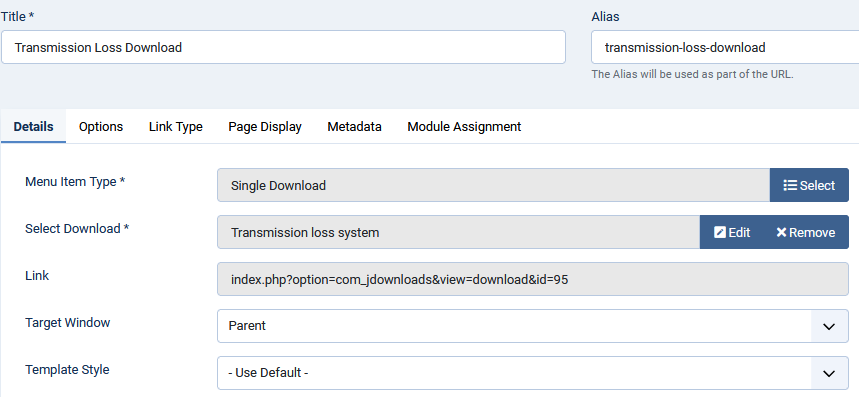The image size is (859, 397).
Task: Switch to the Options tab
Action: 101,126
